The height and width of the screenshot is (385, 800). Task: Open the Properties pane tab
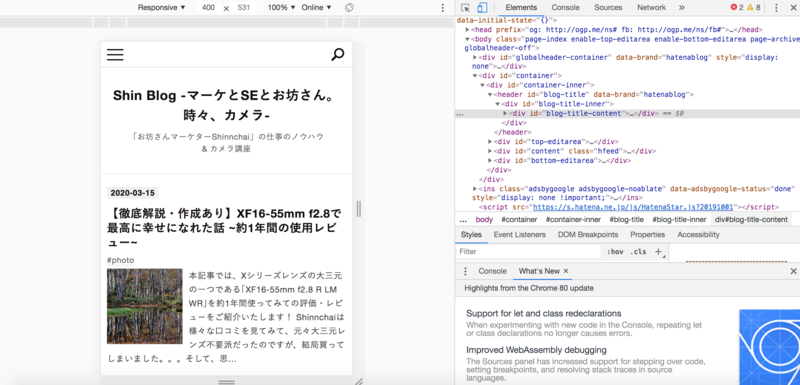pos(647,235)
